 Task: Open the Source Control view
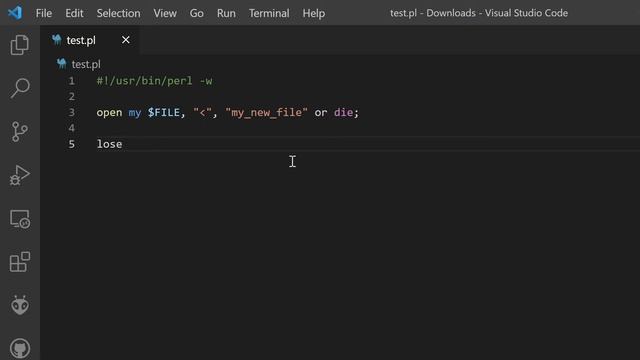pyautogui.click(x=20, y=132)
